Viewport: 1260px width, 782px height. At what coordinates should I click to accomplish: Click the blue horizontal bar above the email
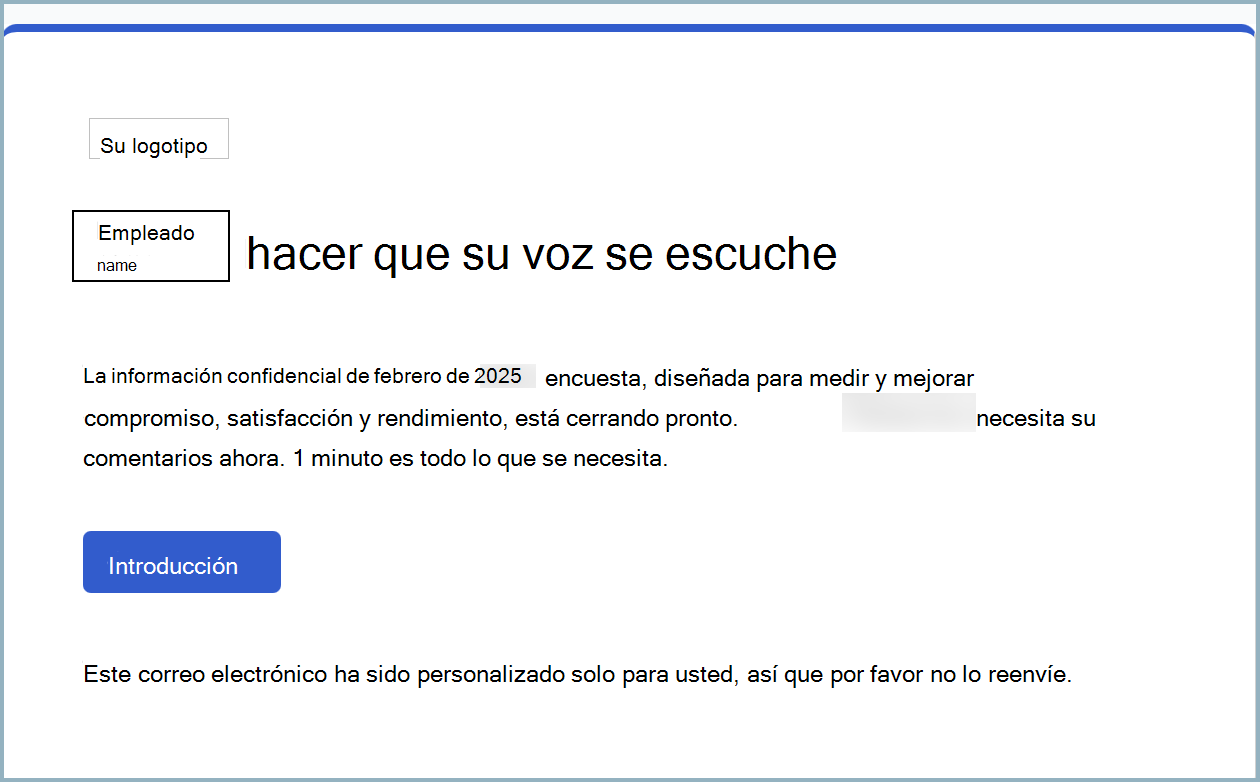click(630, 27)
